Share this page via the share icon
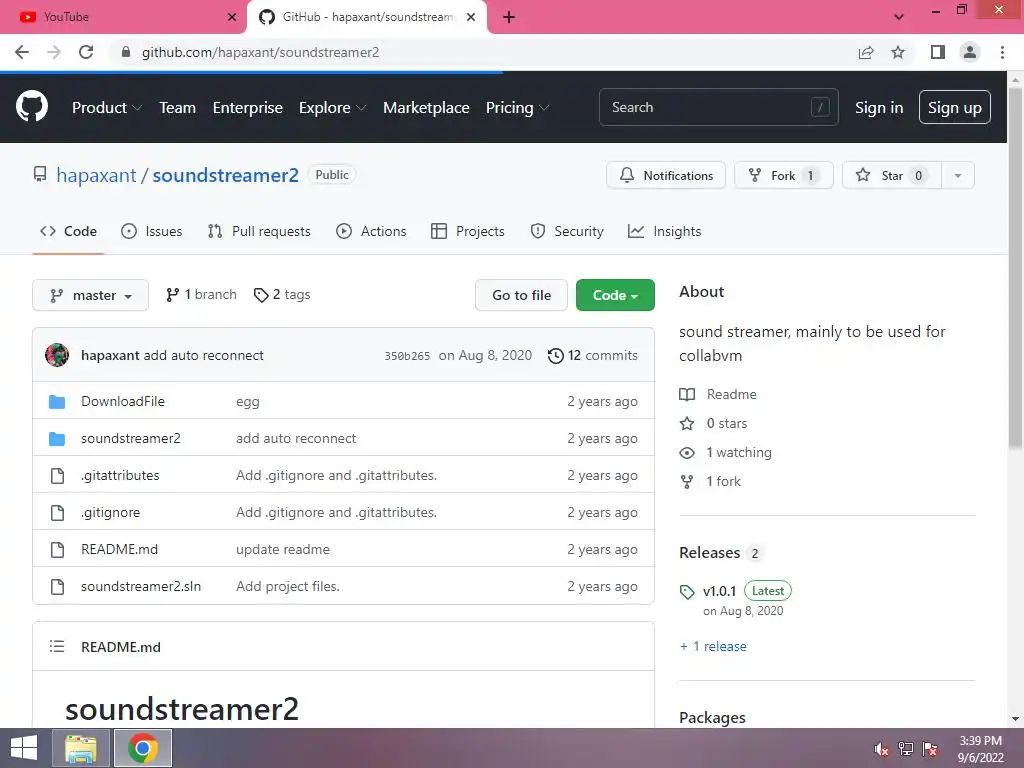 866,52
